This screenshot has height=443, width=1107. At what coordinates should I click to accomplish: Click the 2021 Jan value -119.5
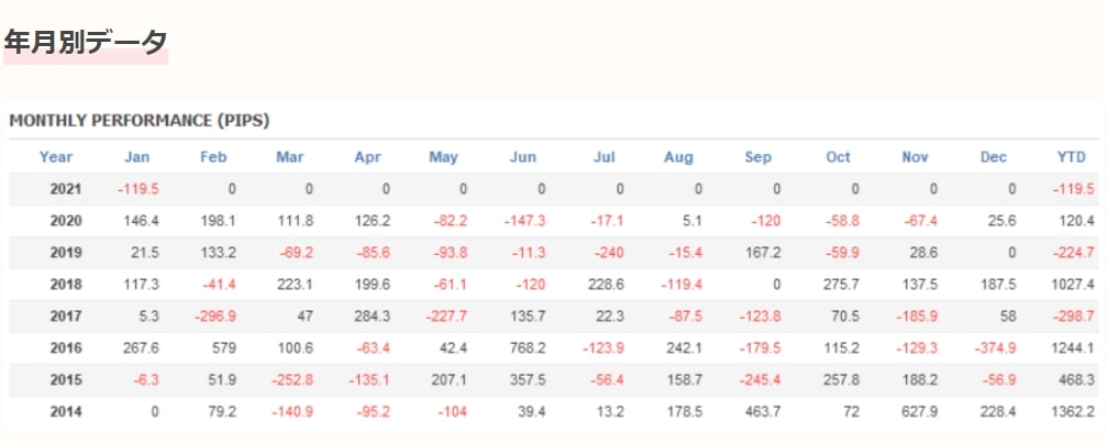140,188
